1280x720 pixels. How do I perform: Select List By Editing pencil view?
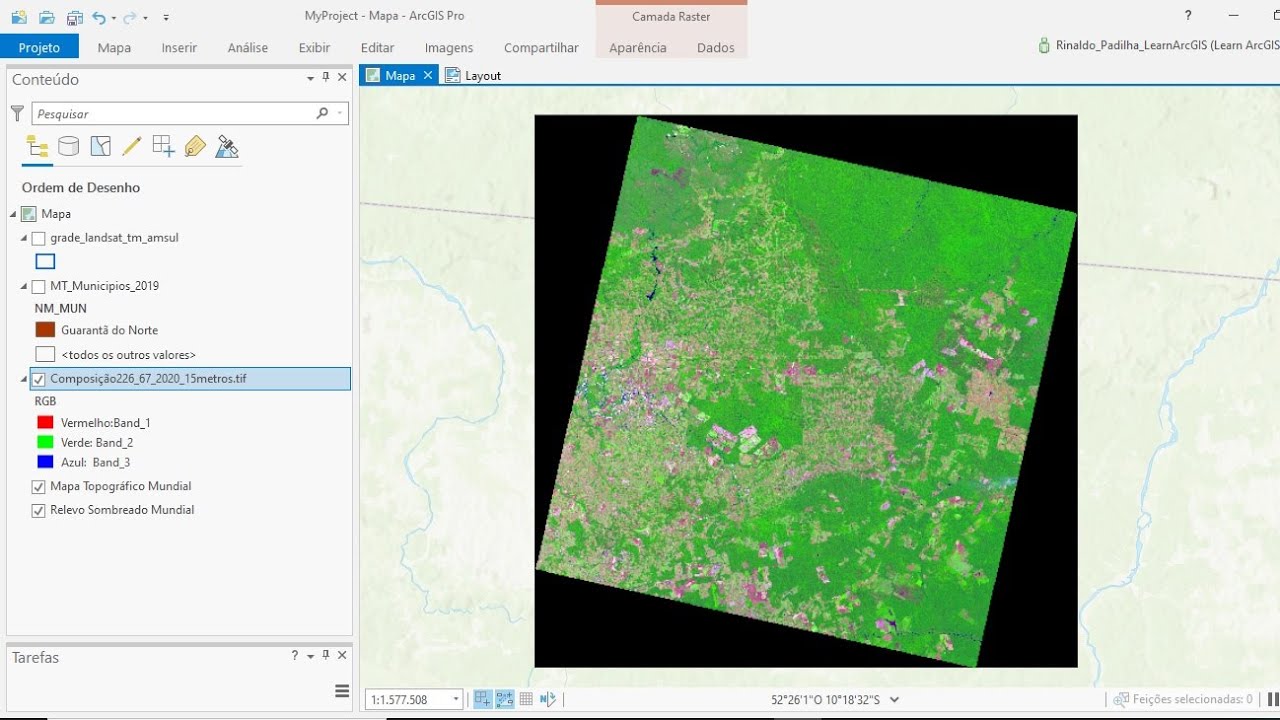click(x=131, y=147)
